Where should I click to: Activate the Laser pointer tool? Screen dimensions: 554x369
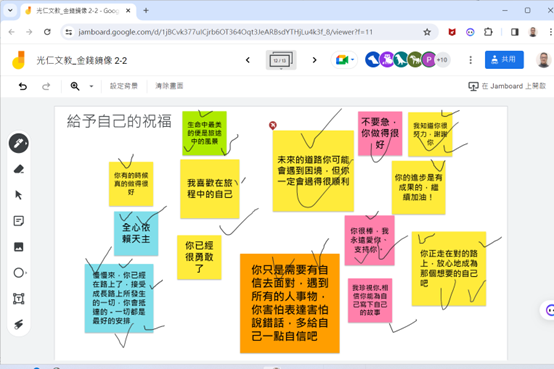coord(19,324)
